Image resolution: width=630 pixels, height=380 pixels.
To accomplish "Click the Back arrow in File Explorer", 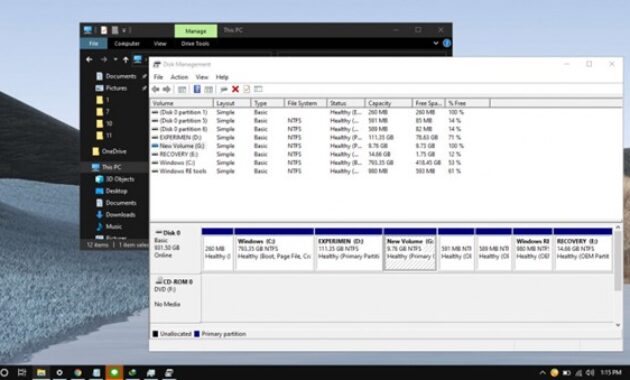I will pyautogui.click(x=89, y=59).
